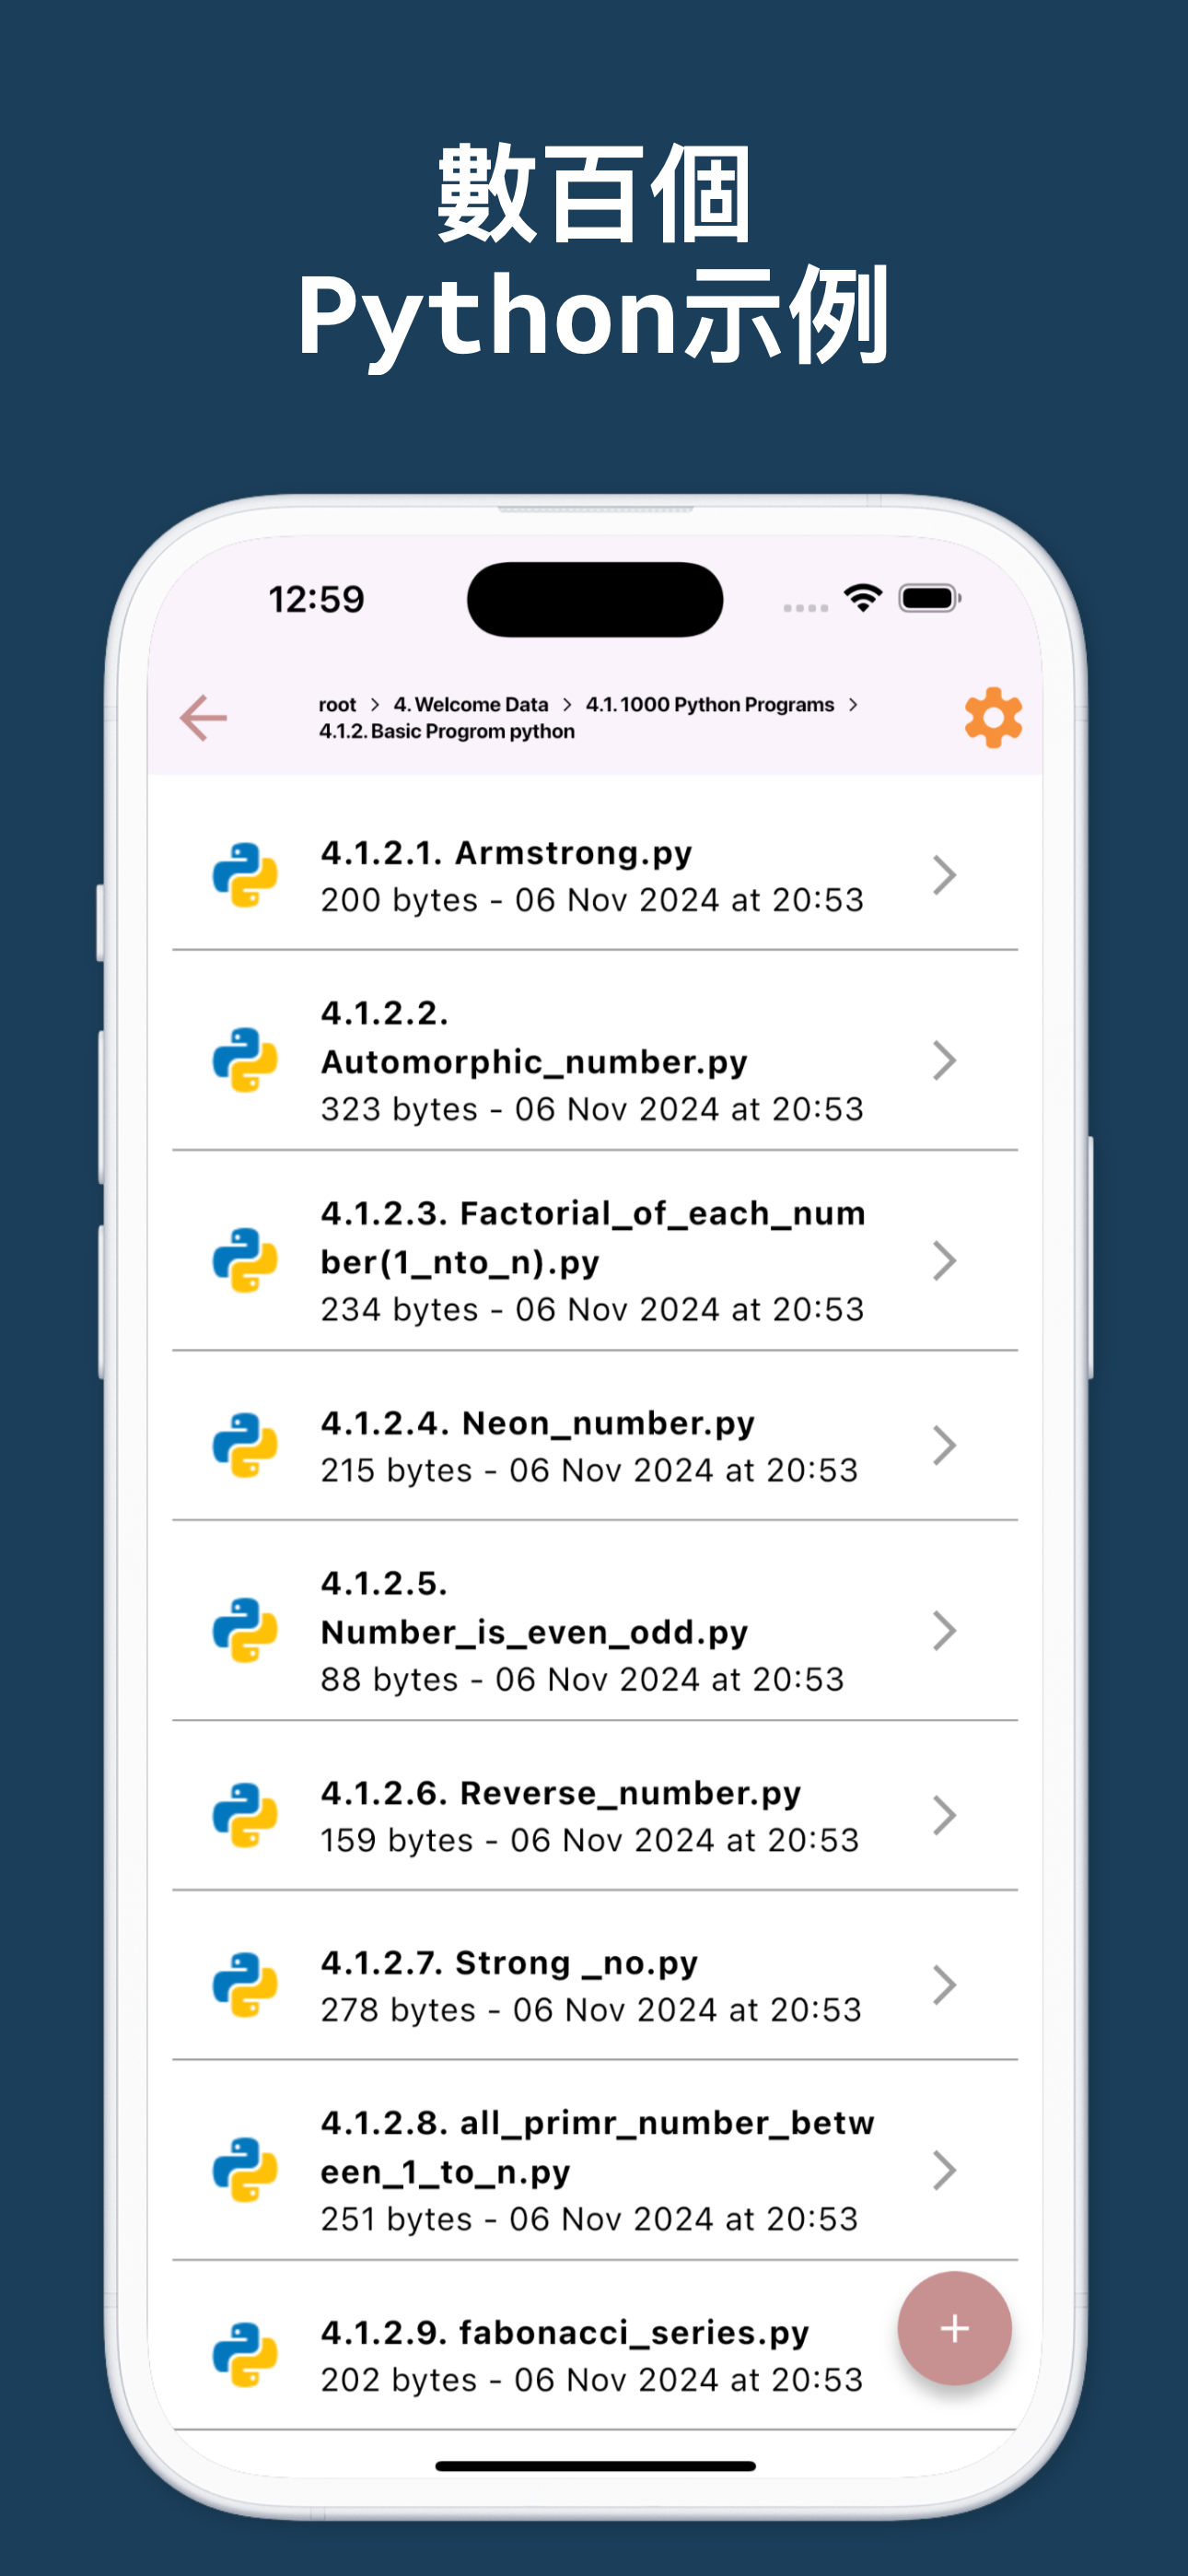This screenshot has width=1188, height=2576.
Task: Tap the home indicator bar
Action: pyautogui.click(x=595, y=2466)
